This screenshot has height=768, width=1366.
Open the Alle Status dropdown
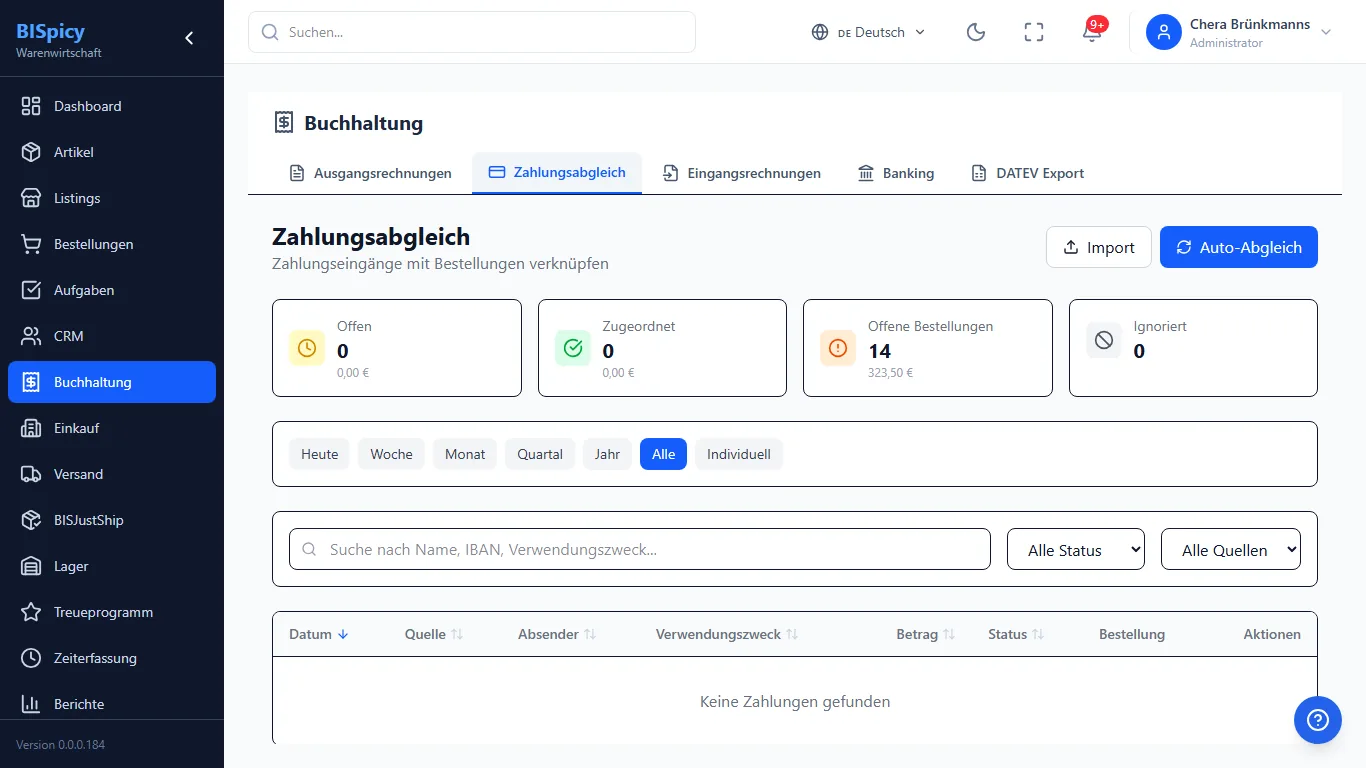(x=1076, y=549)
